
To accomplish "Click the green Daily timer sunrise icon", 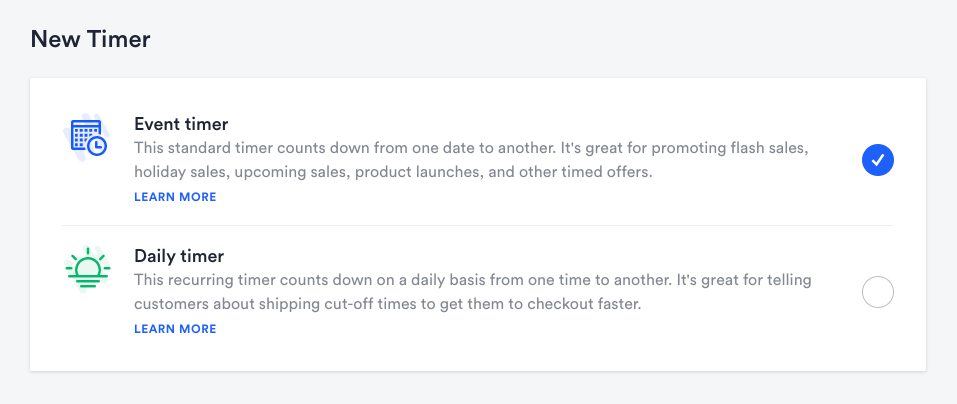I will click(x=88, y=268).
